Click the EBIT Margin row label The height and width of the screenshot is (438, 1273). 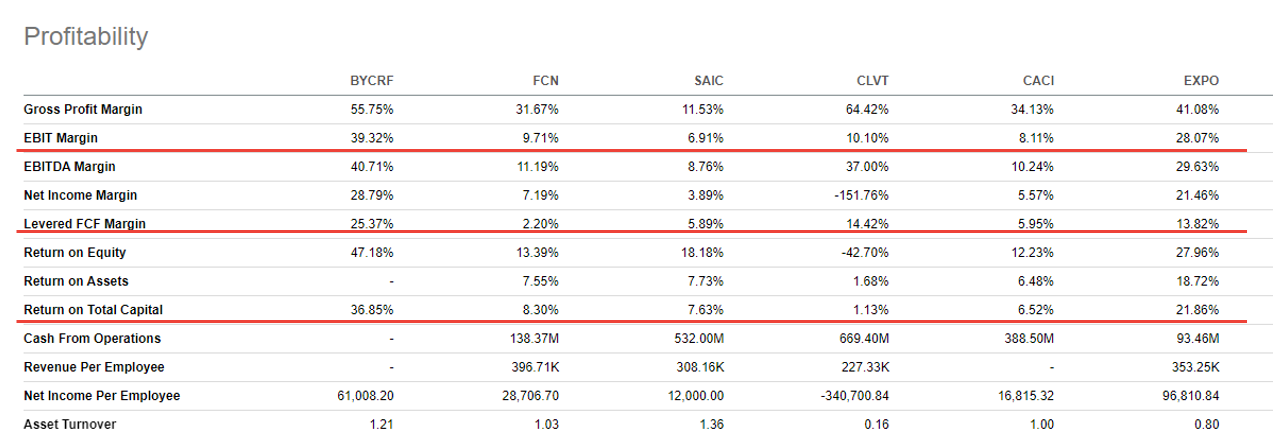coord(61,138)
